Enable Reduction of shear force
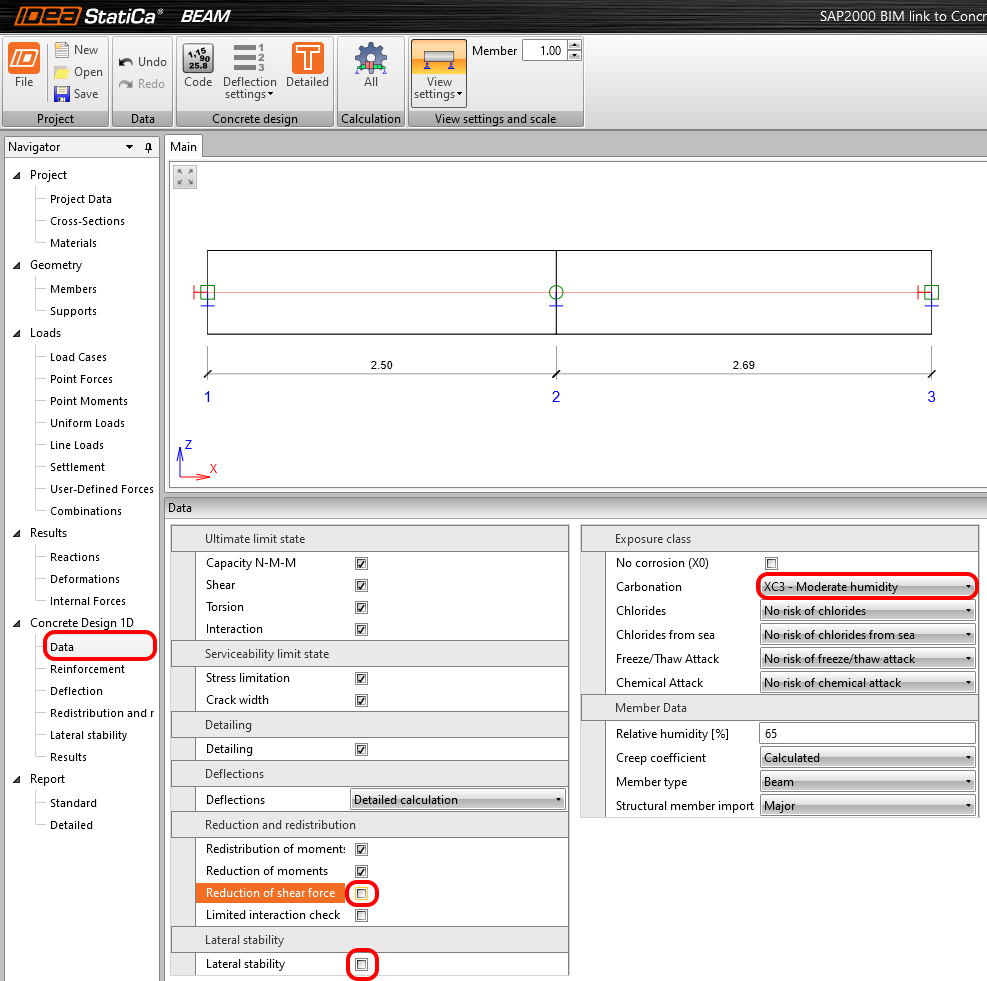987x981 pixels. coord(361,893)
